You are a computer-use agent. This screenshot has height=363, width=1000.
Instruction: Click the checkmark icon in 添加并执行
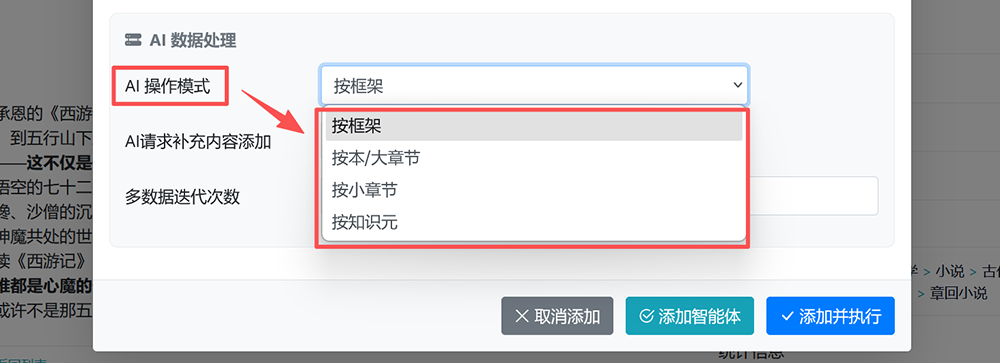pyautogui.click(x=787, y=316)
